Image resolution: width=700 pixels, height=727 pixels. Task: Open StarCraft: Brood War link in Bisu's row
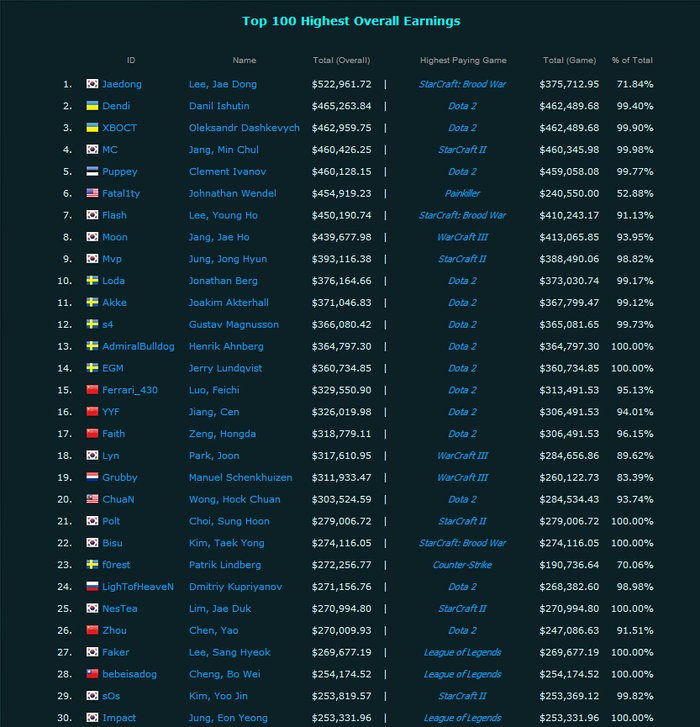click(x=462, y=543)
